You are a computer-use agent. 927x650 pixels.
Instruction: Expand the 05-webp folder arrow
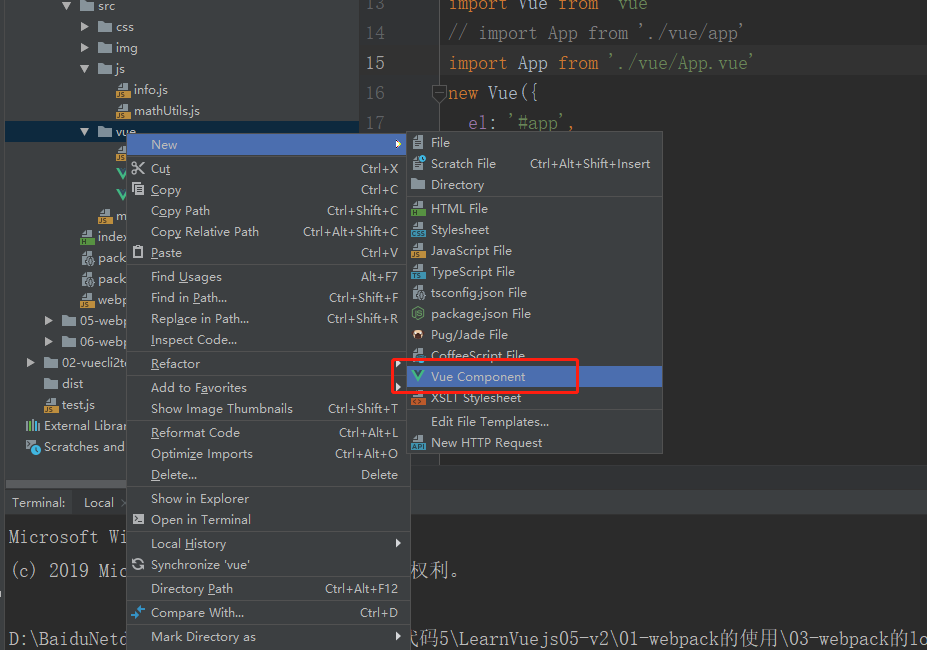pyautogui.click(x=48, y=321)
